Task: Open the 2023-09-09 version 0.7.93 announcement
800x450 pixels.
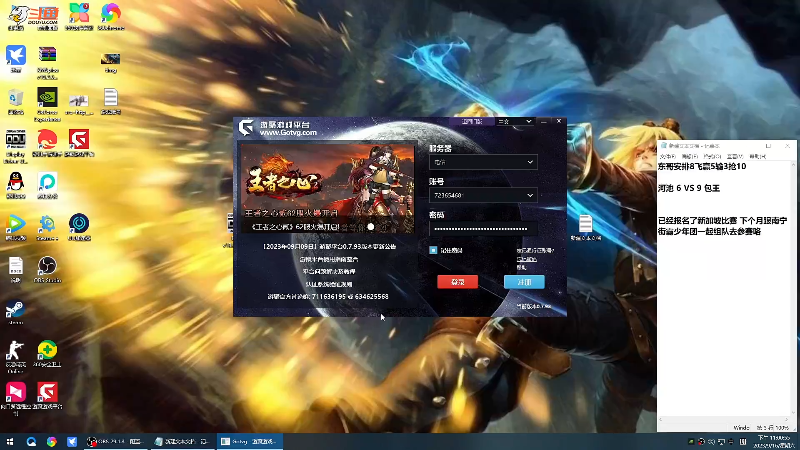Action: pos(329,246)
